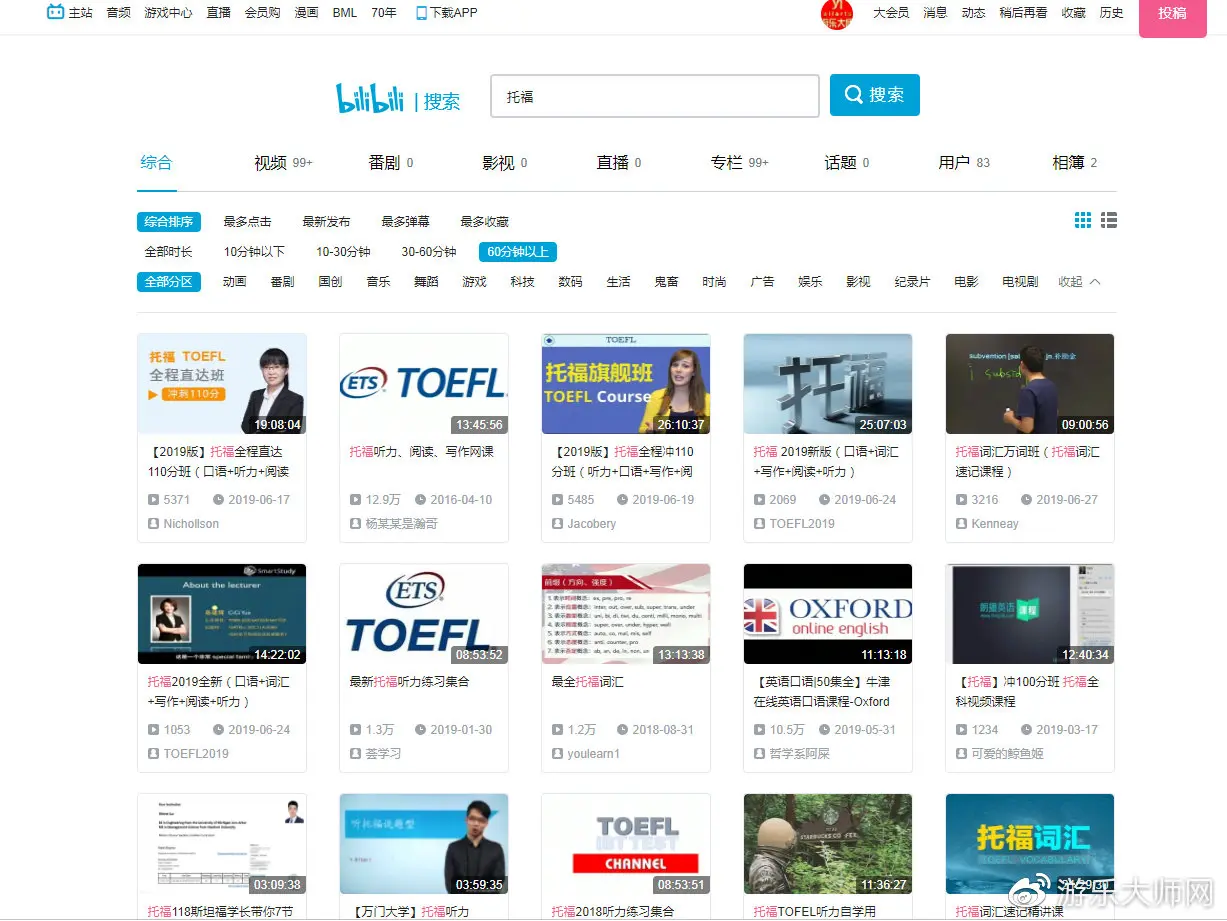Open the 投稿 upload button
Image resolution: width=1227 pixels, height=921 pixels.
[x=1172, y=14]
